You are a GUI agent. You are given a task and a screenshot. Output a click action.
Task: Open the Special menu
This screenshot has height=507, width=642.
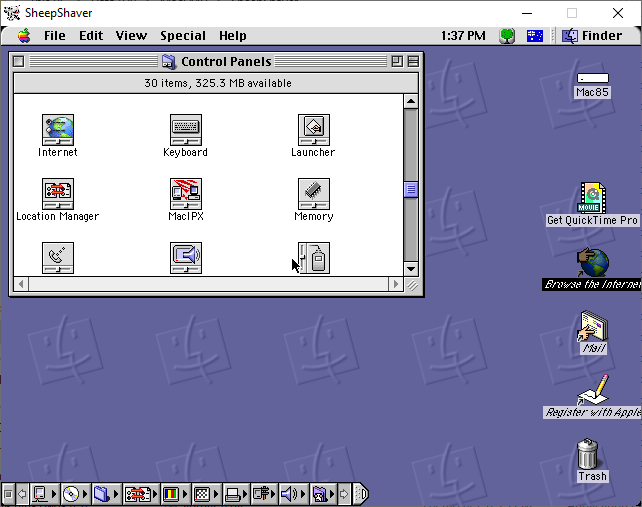(x=183, y=36)
